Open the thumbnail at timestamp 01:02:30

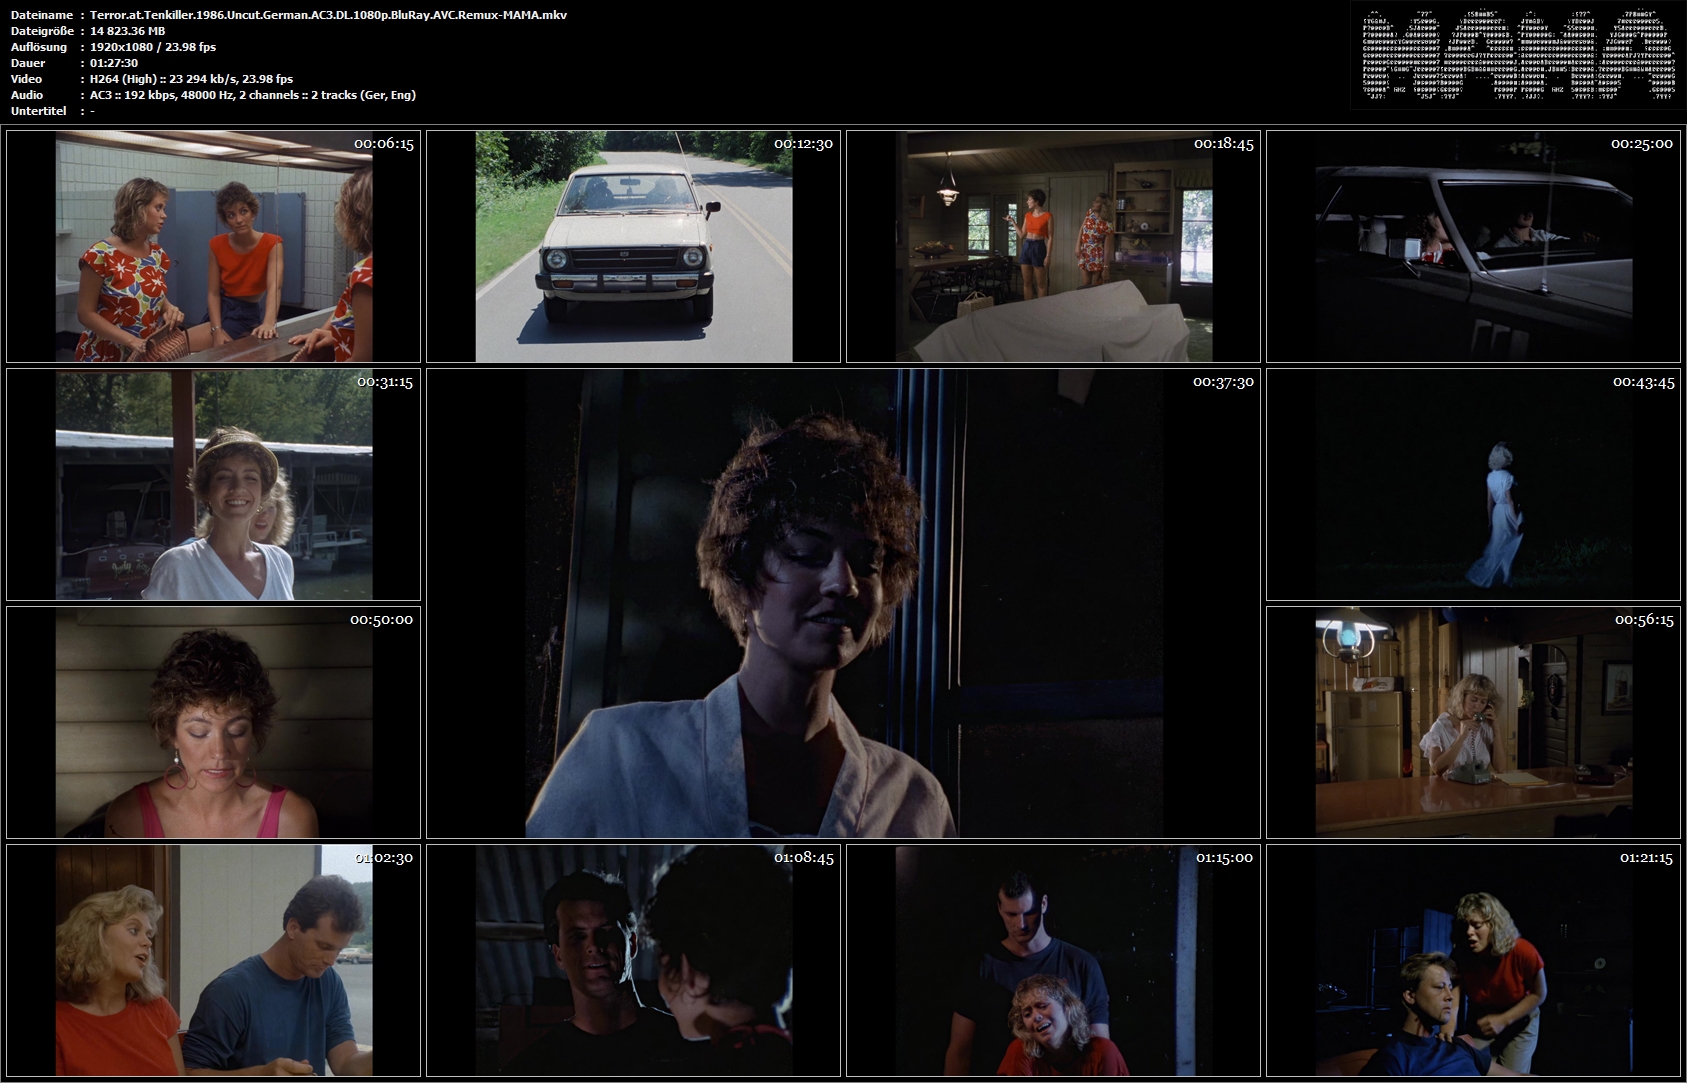click(213, 960)
